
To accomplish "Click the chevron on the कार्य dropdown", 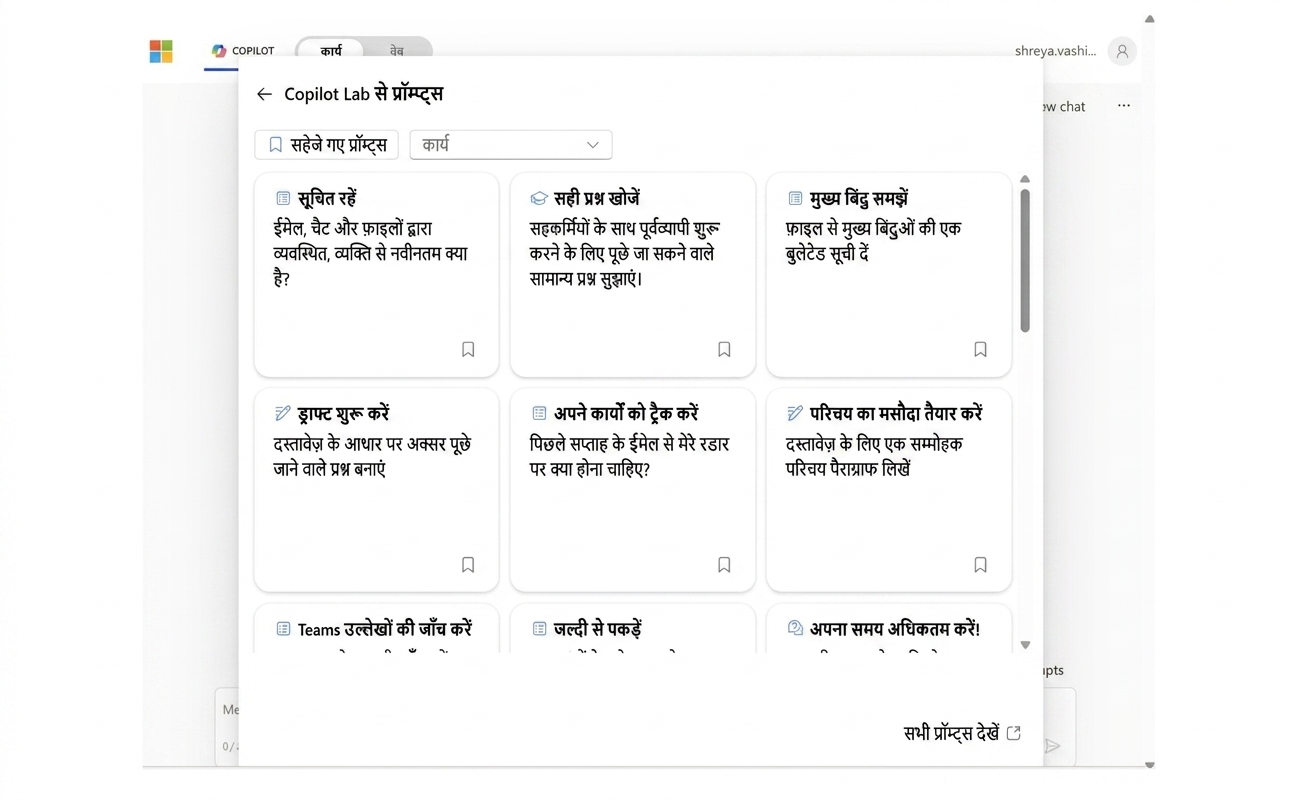I will (592, 145).
